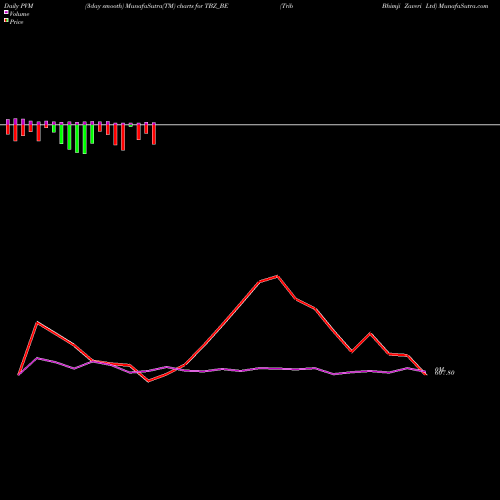
Task: Click the '(3day smooth) MunafaSutra(TM) charts for TBZ_BE' heading
Action: pos(157,6)
